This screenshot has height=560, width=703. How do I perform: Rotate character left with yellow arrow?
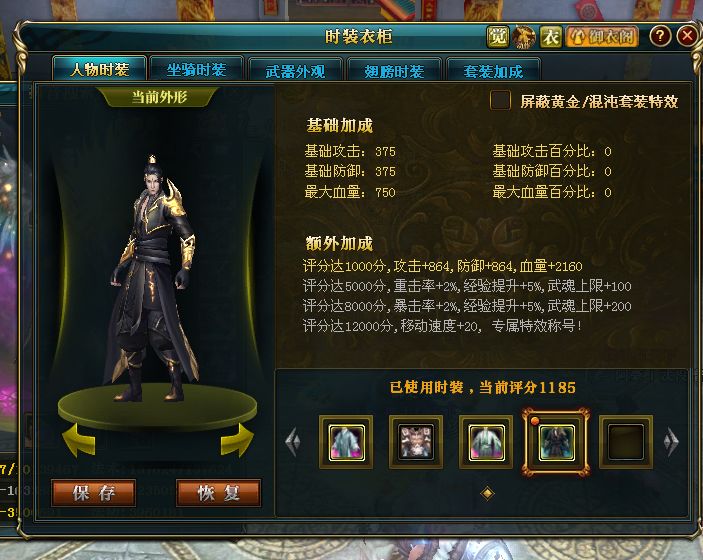pos(79,440)
